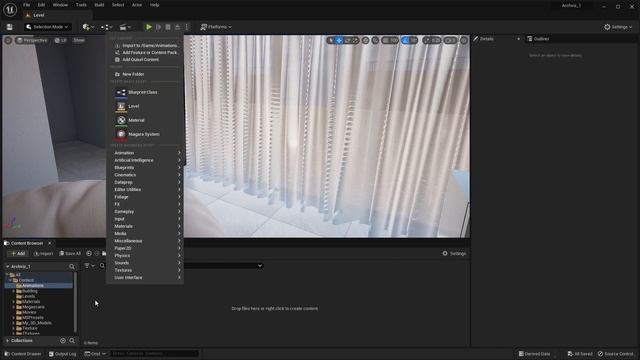Click the Unreal Engine logo icon
Viewport: 640px width, 360px height.
pos(10,9)
